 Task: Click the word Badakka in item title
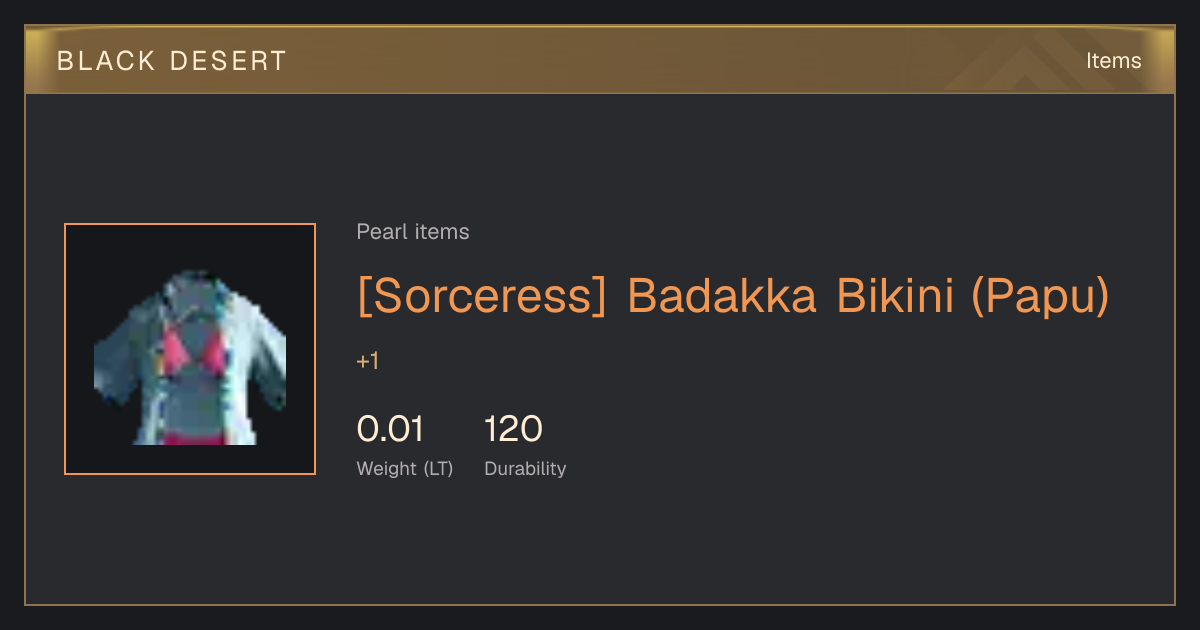coord(723,295)
